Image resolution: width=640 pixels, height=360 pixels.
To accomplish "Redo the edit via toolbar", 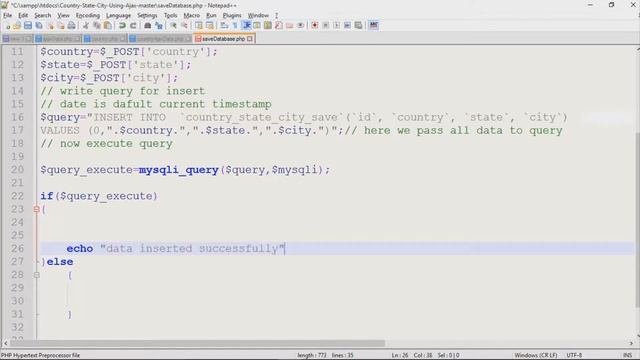I will click(133, 25).
